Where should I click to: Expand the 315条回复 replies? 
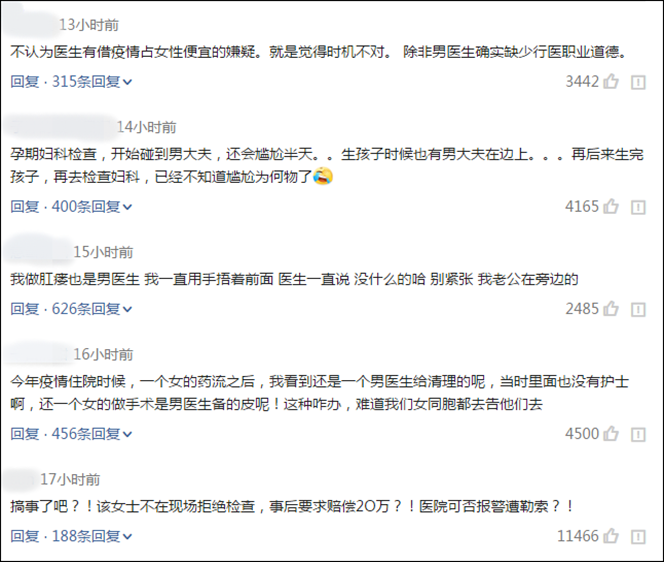click(92, 82)
